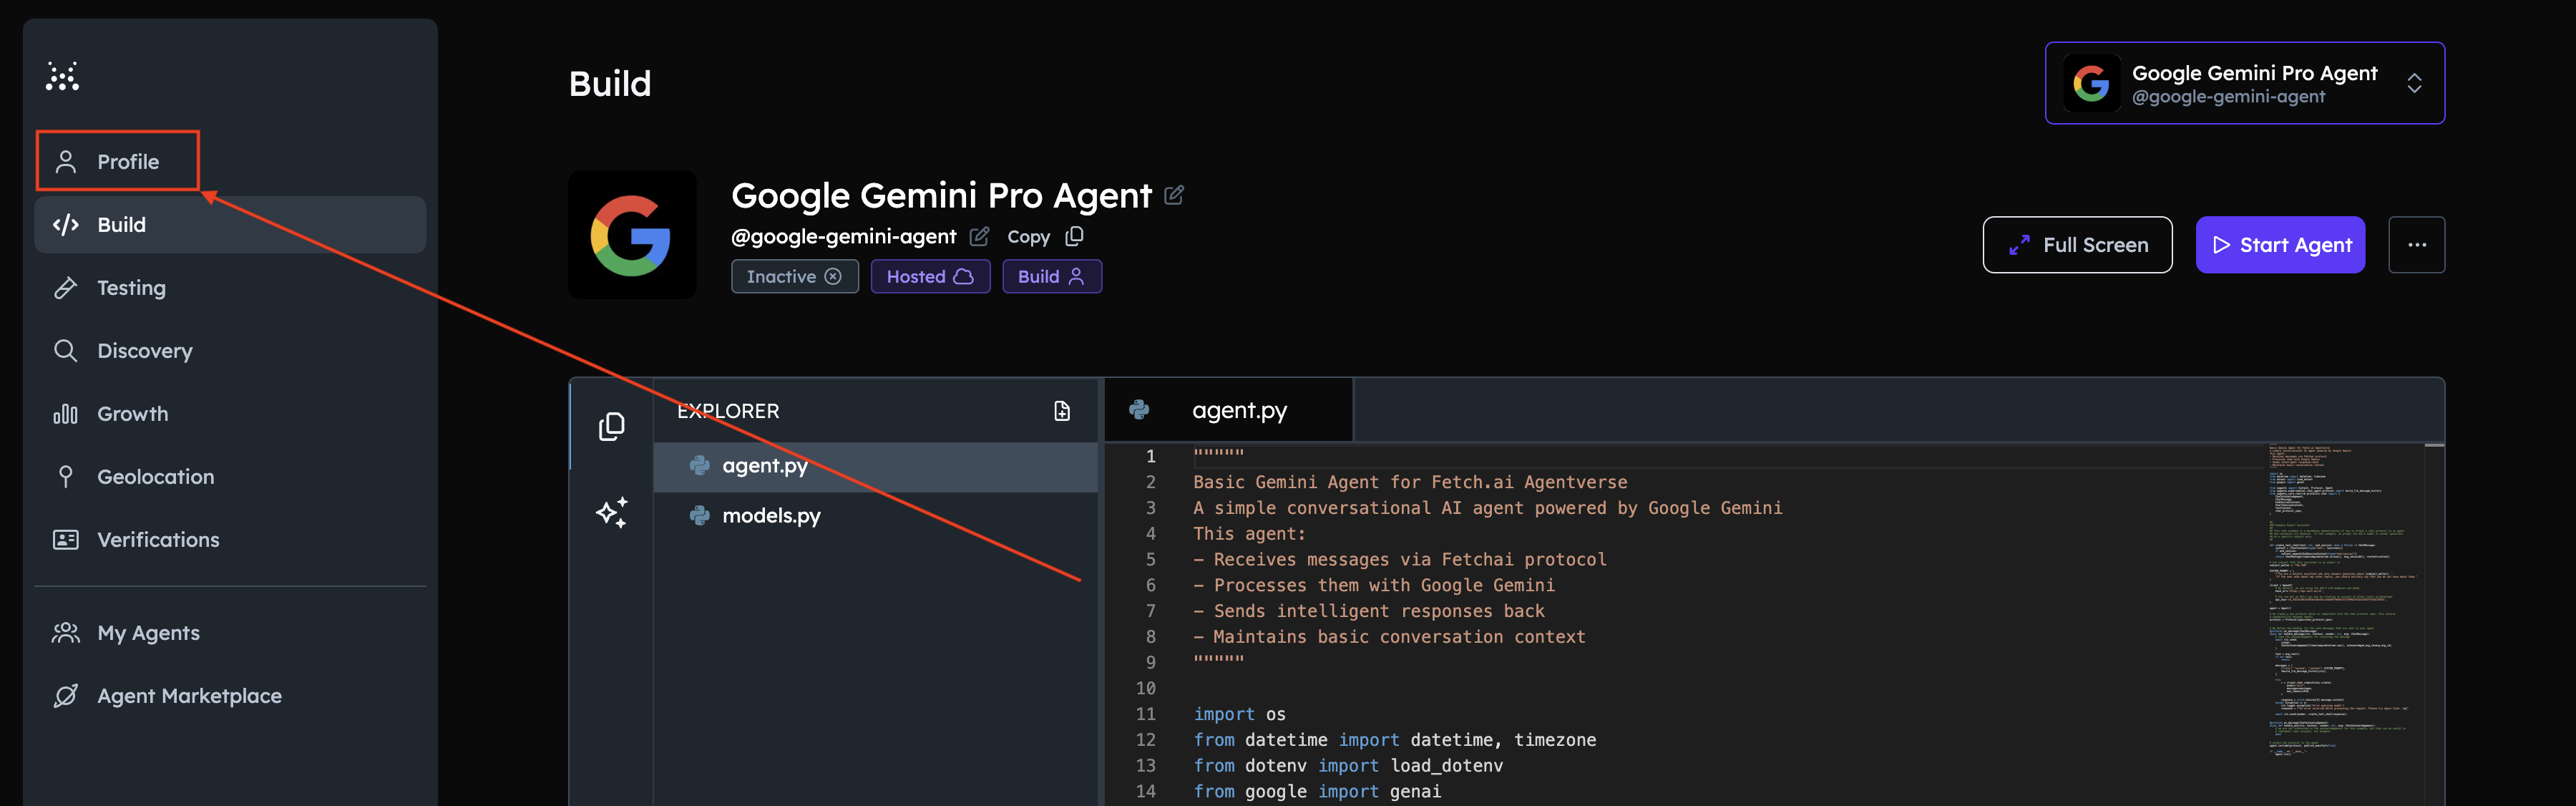Open the Growth sidebar item
The image size is (2576, 806).
230,414
